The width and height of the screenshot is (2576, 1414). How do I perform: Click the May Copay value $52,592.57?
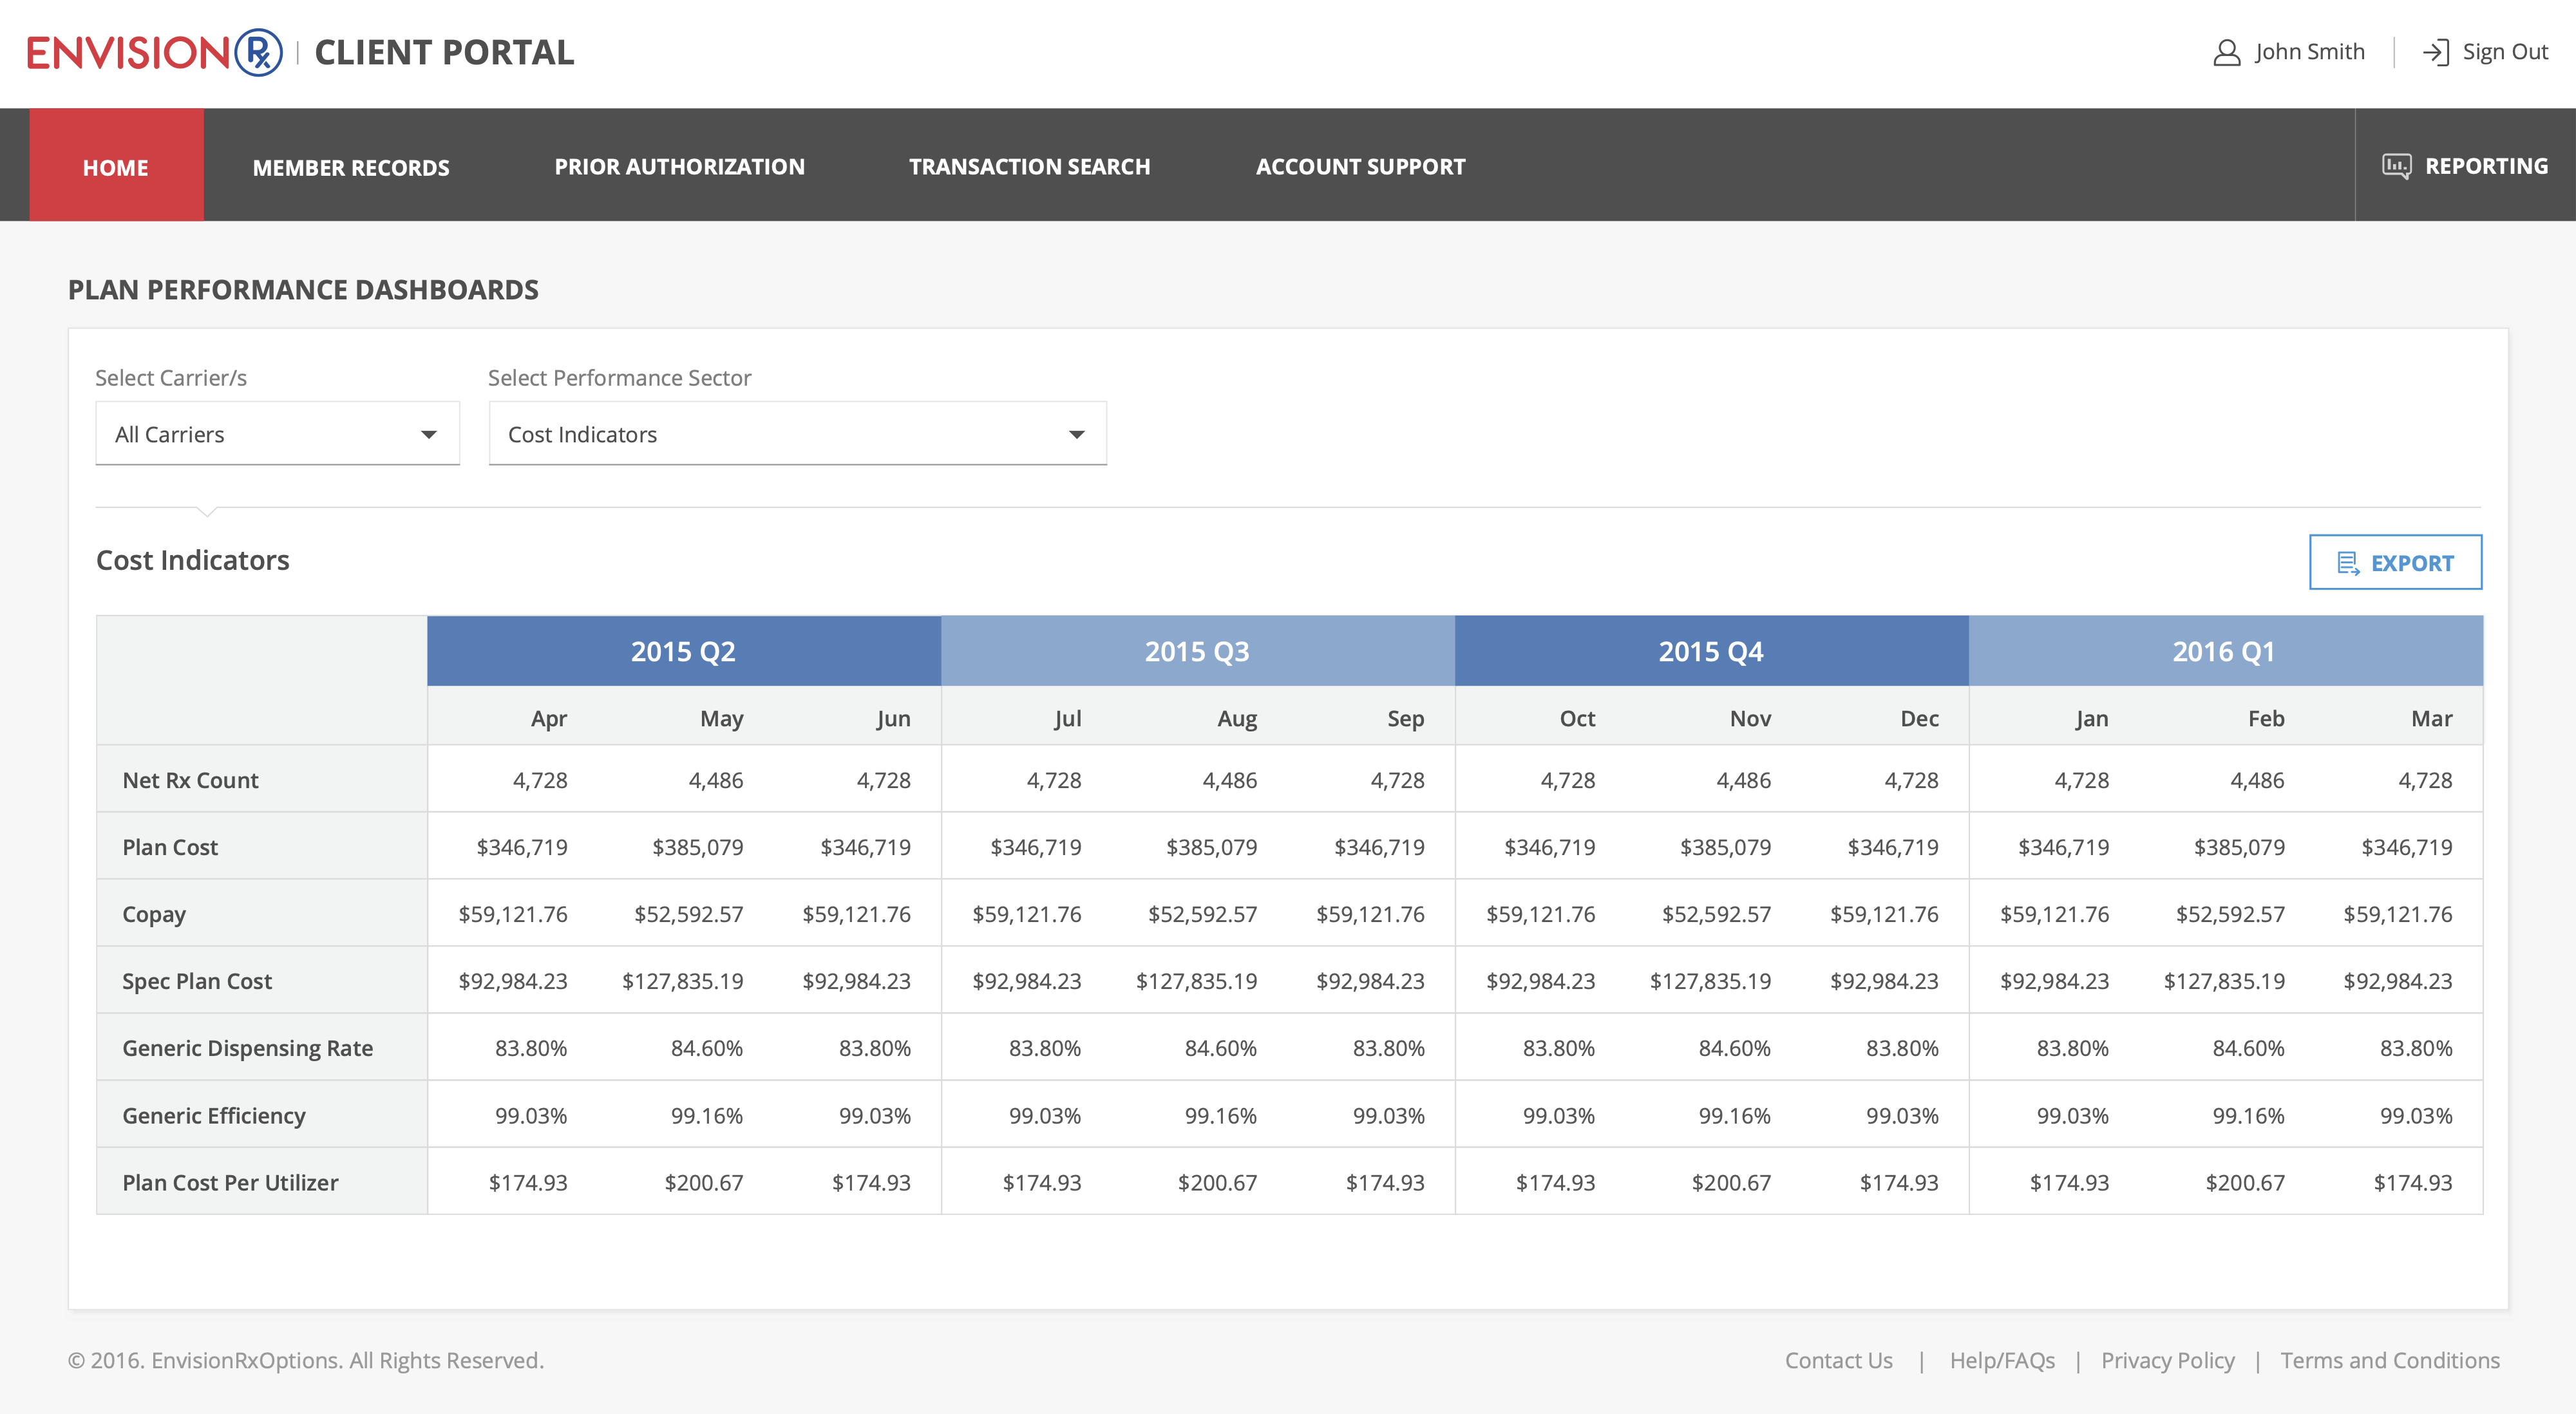click(688, 914)
